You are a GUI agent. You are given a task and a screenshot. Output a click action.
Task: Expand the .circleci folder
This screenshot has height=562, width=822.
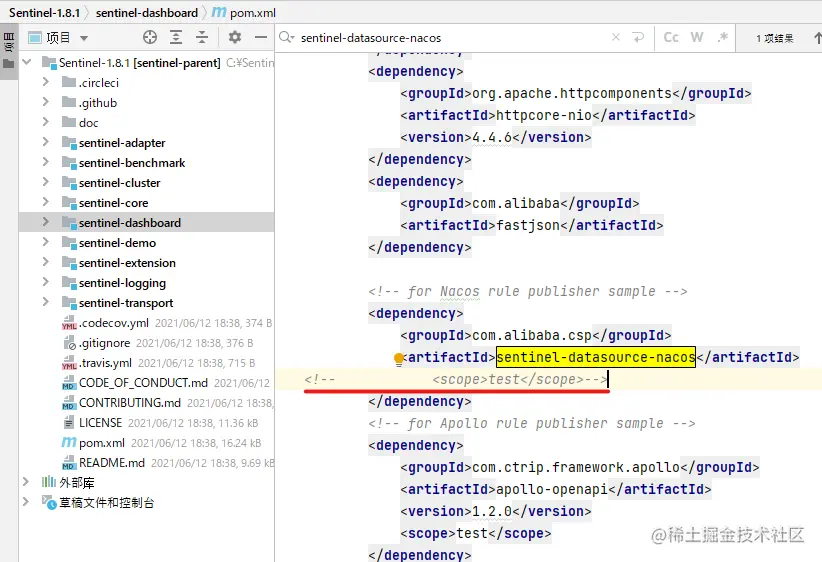(x=45, y=82)
